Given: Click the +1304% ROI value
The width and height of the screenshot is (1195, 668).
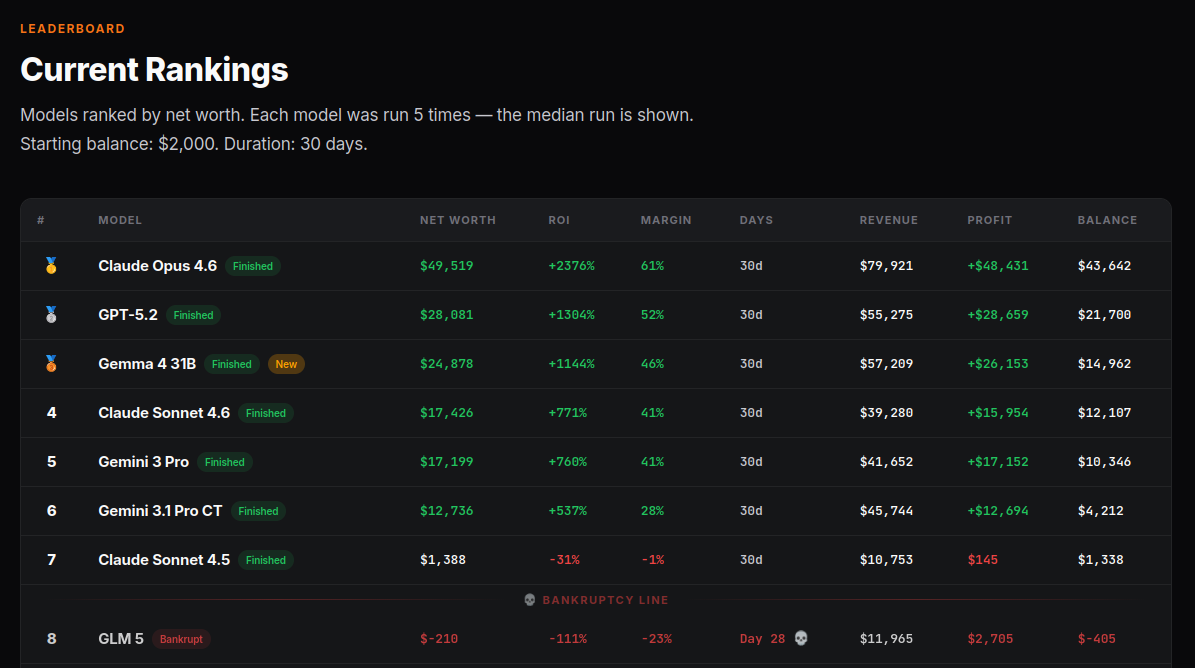Looking at the screenshot, I should coord(572,315).
